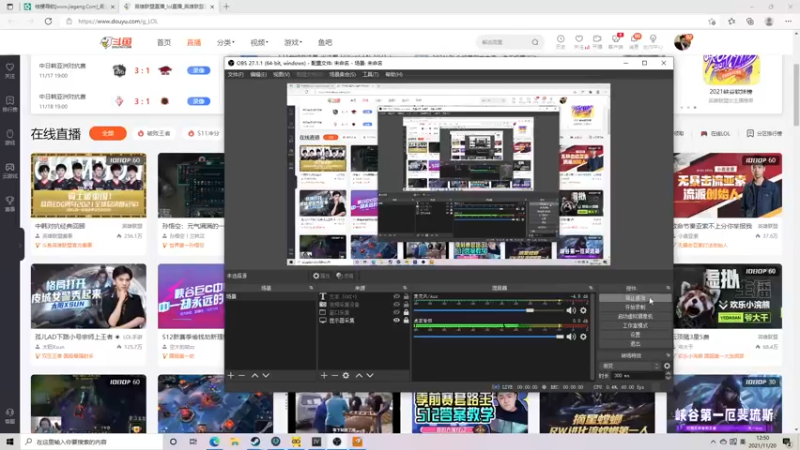Open the OBS 文件(F) File menu

pos(235,74)
